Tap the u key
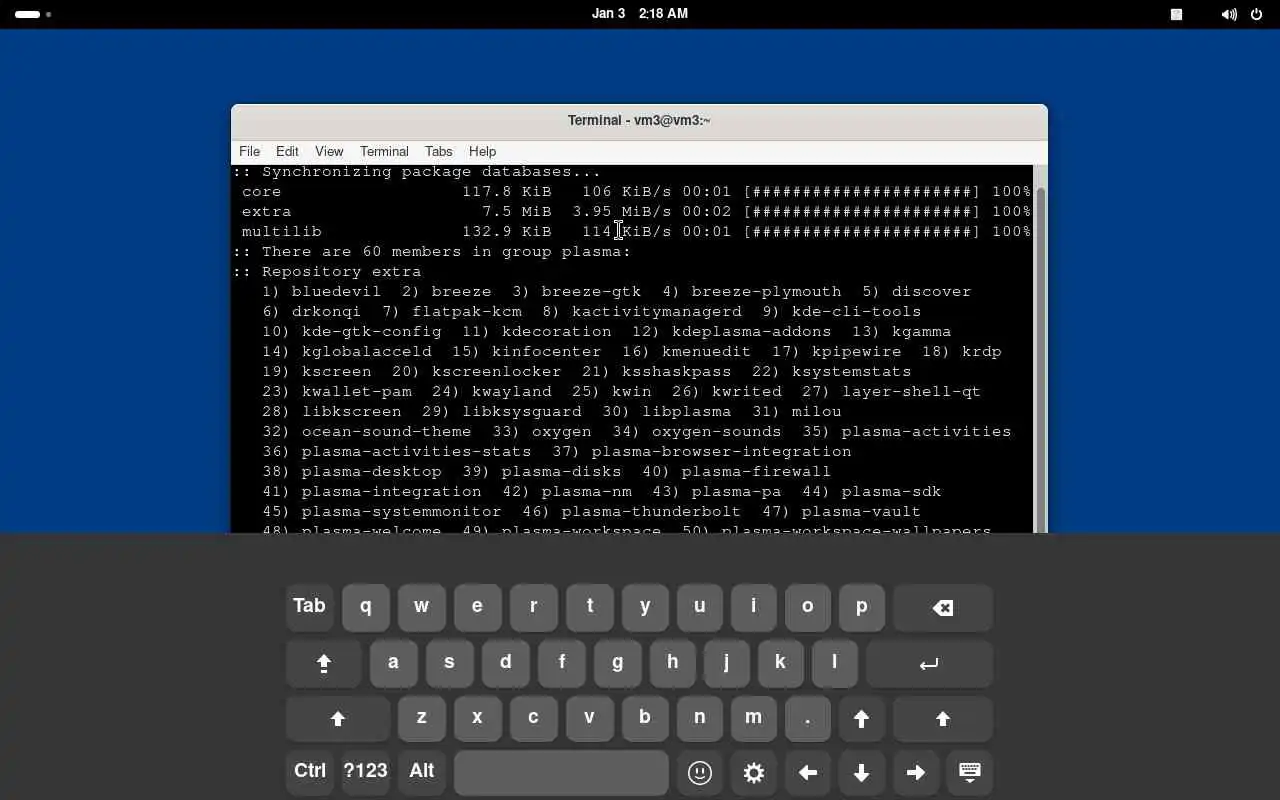 [700, 607]
